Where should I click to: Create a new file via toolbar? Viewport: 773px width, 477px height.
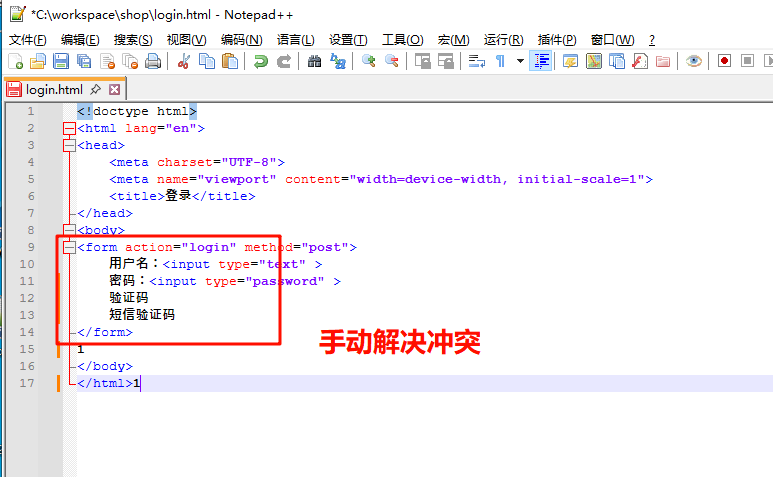coord(16,62)
